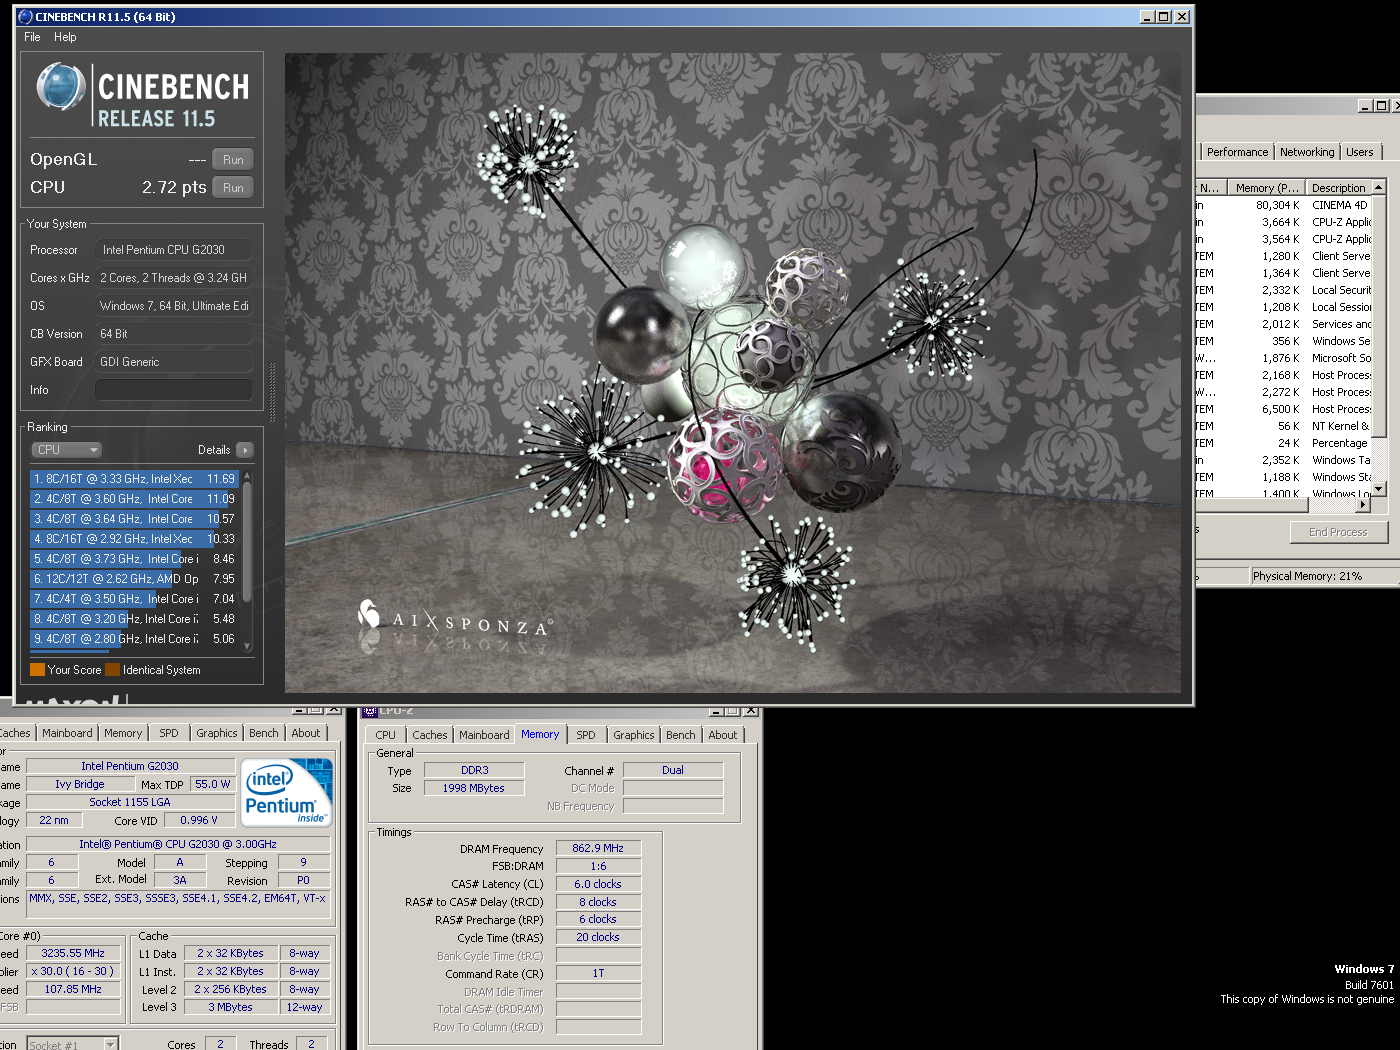The image size is (1400, 1050).
Task: Click End Process button in Task Manager
Action: (1338, 532)
